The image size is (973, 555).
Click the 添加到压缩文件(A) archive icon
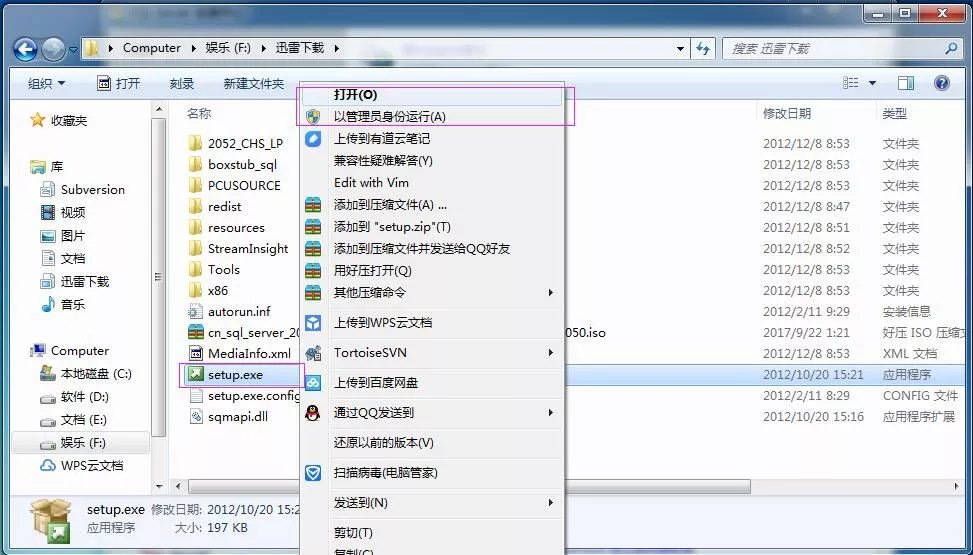tap(313, 204)
